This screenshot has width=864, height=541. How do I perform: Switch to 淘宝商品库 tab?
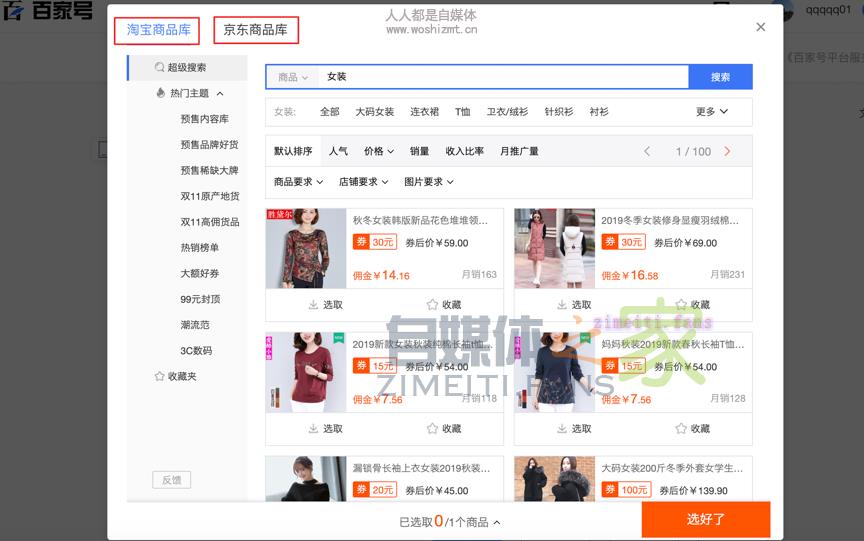pos(158,30)
